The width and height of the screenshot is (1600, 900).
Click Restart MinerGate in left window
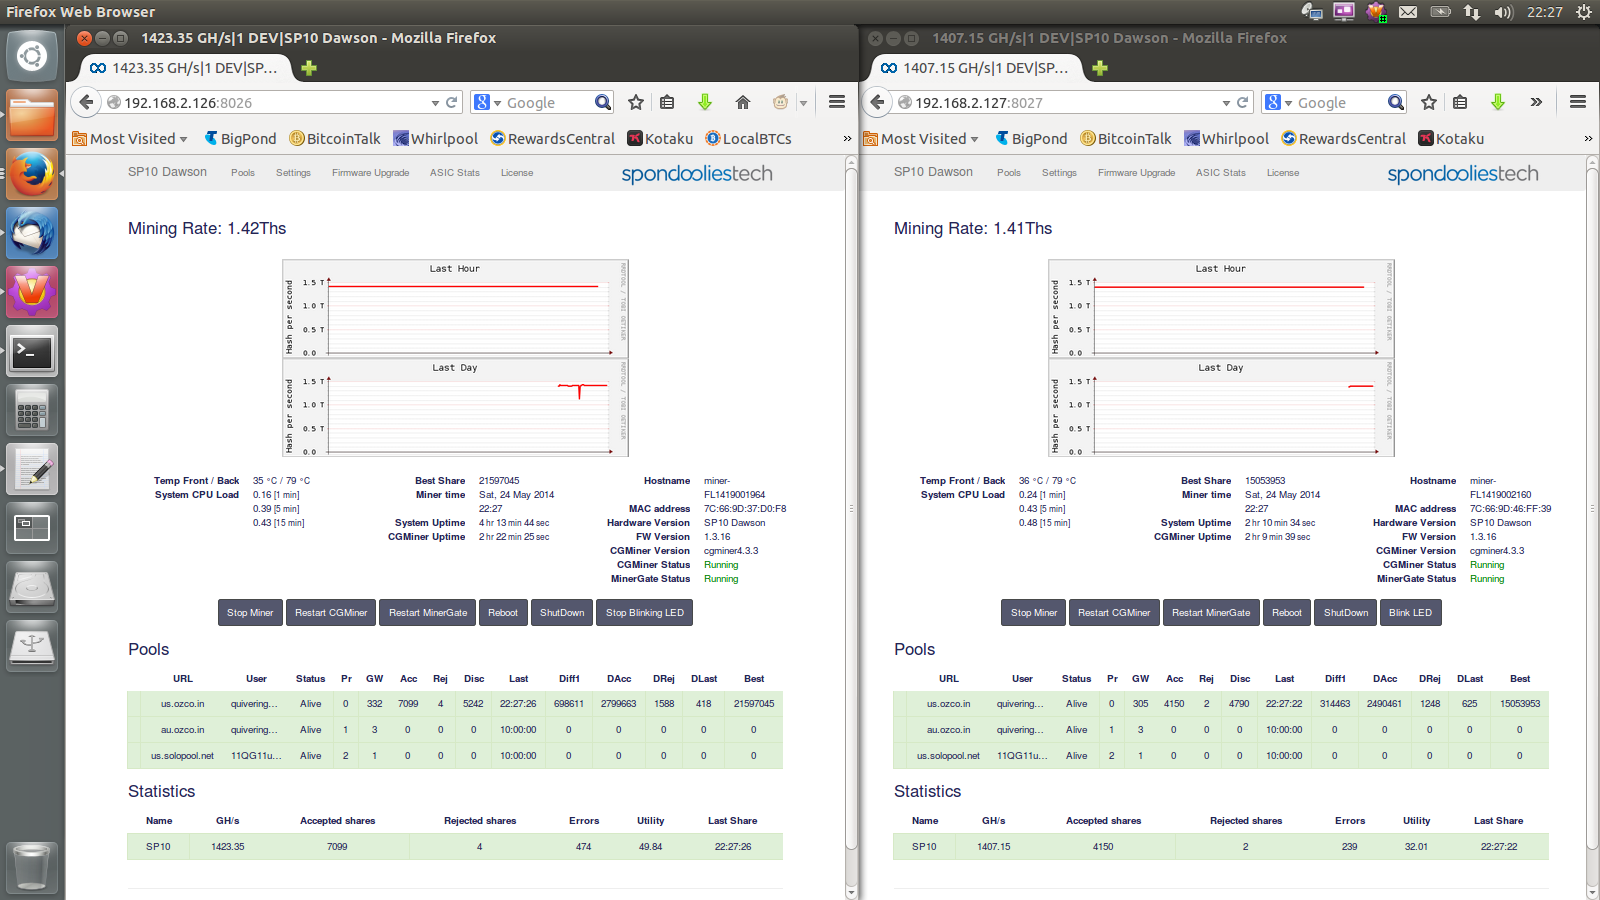tap(428, 613)
